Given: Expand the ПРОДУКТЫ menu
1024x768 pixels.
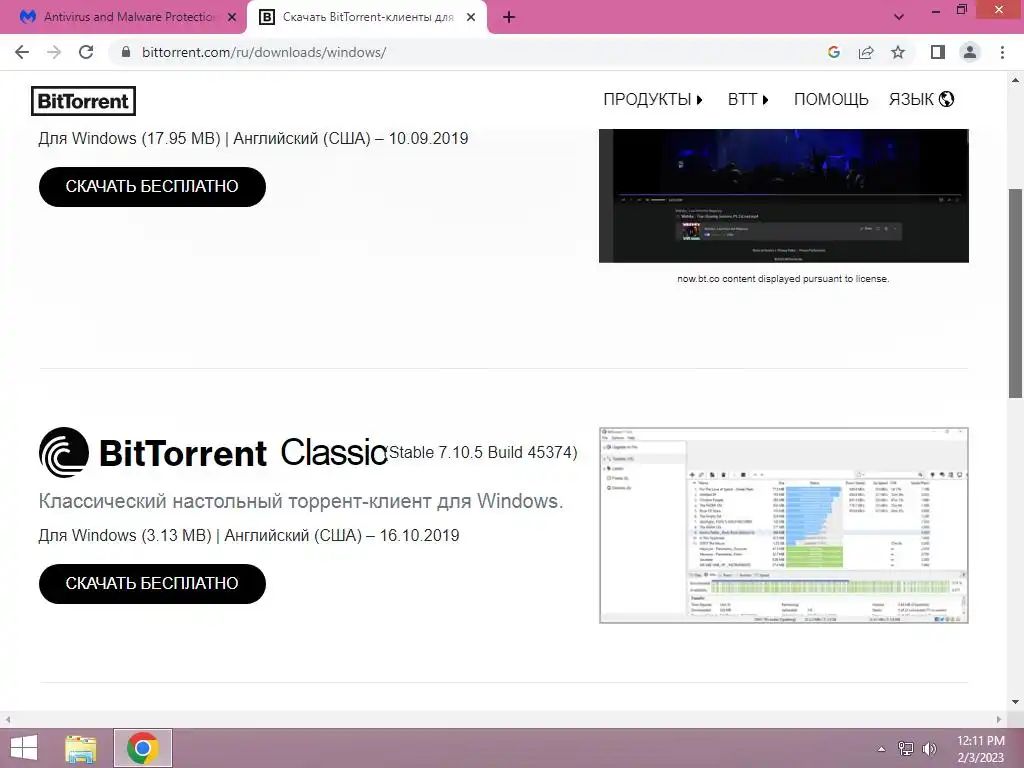Looking at the screenshot, I should pyautogui.click(x=653, y=99).
